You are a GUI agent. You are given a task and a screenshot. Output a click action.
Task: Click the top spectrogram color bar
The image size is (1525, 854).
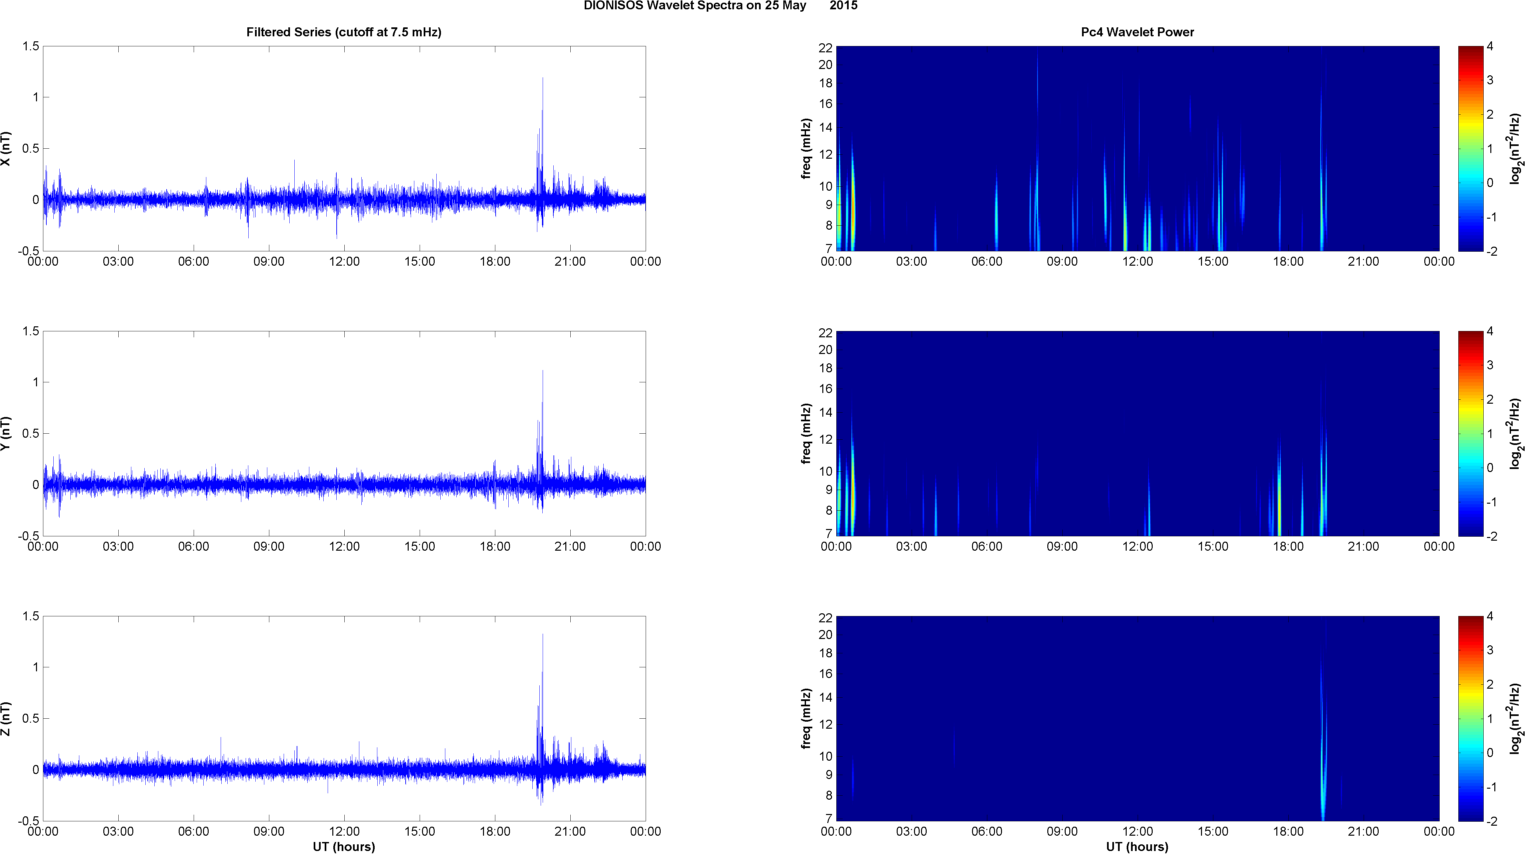pyautogui.click(x=1470, y=149)
